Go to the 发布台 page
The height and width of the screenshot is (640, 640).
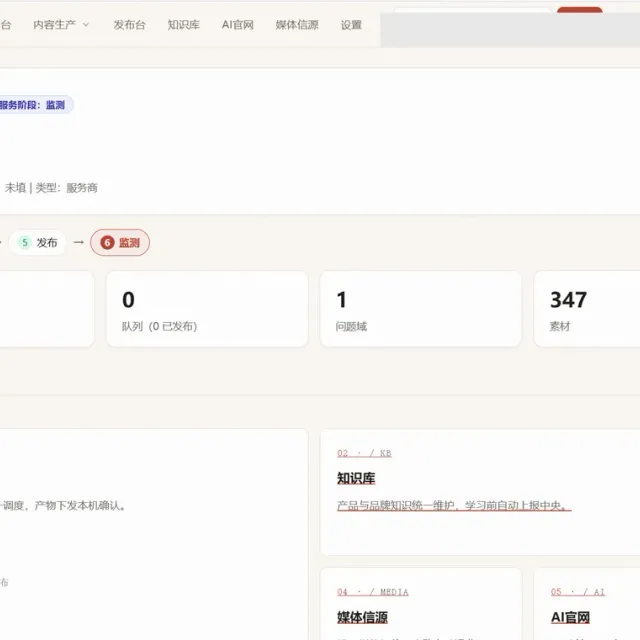[x=129, y=25]
